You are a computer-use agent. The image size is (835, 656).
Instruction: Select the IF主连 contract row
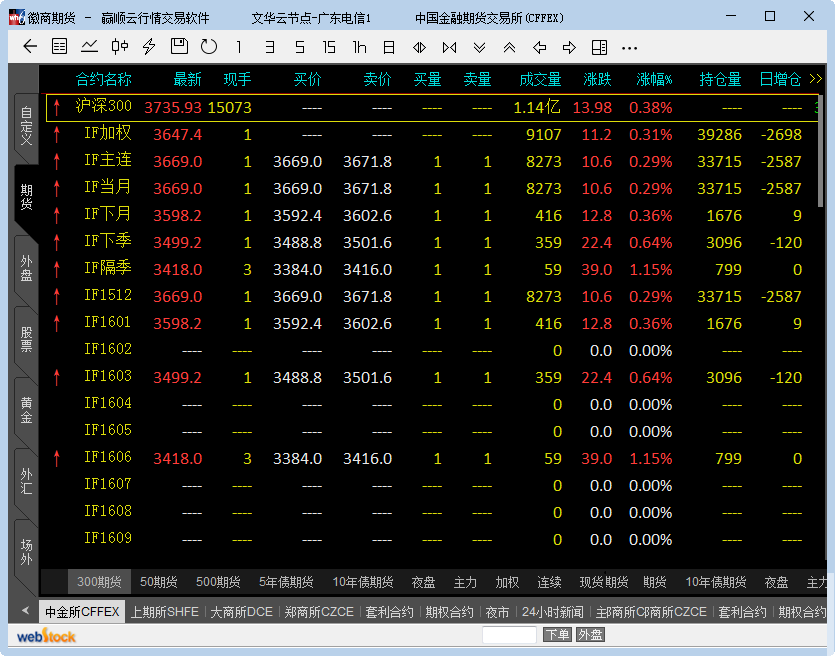[x=108, y=161]
